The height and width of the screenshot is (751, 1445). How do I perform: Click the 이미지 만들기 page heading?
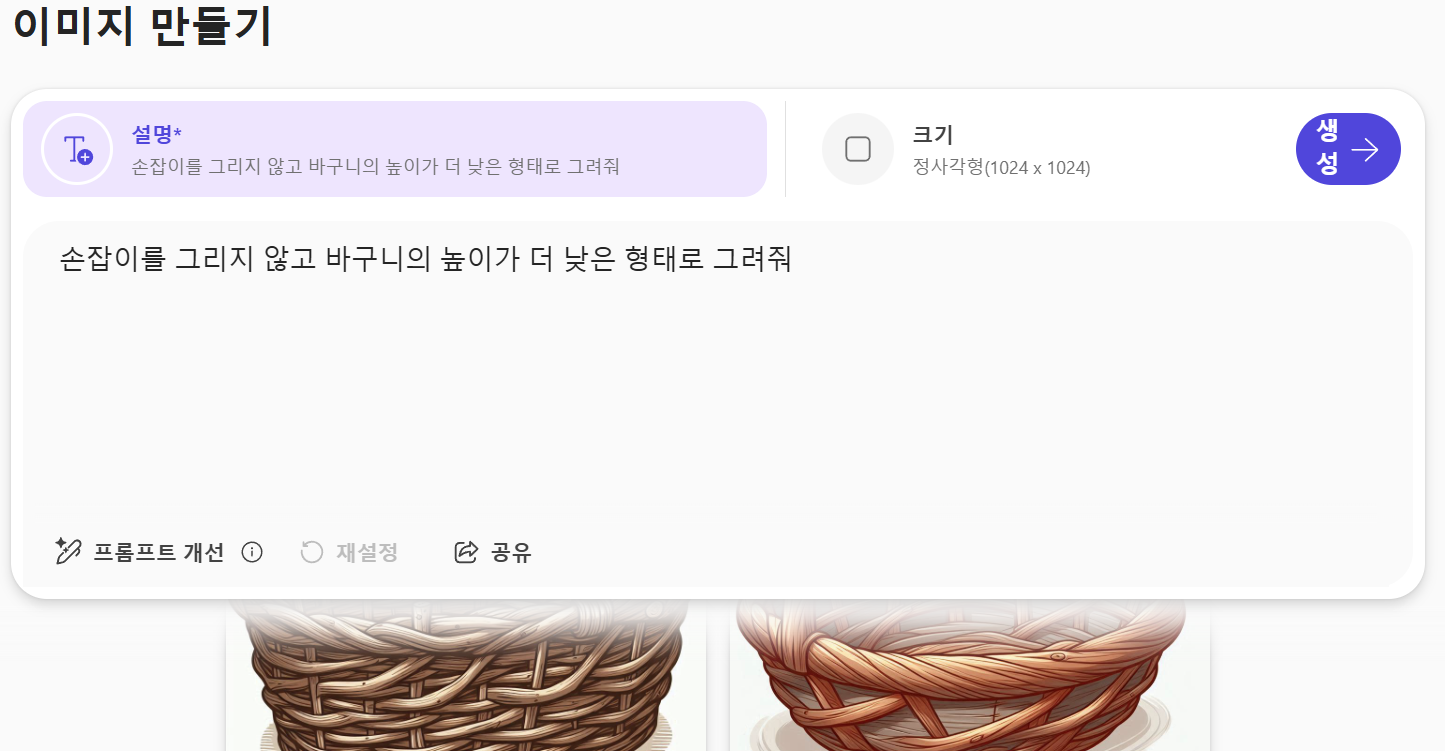(x=142, y=26)
